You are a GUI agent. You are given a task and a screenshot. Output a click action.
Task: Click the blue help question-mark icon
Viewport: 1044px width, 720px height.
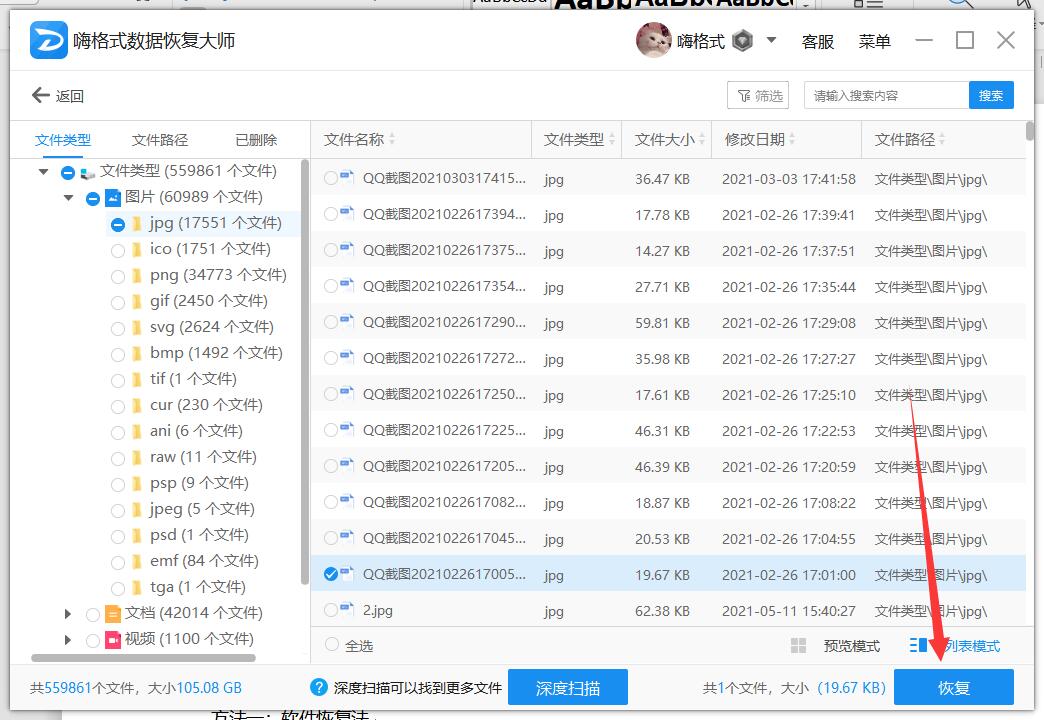tap(319, 687)
